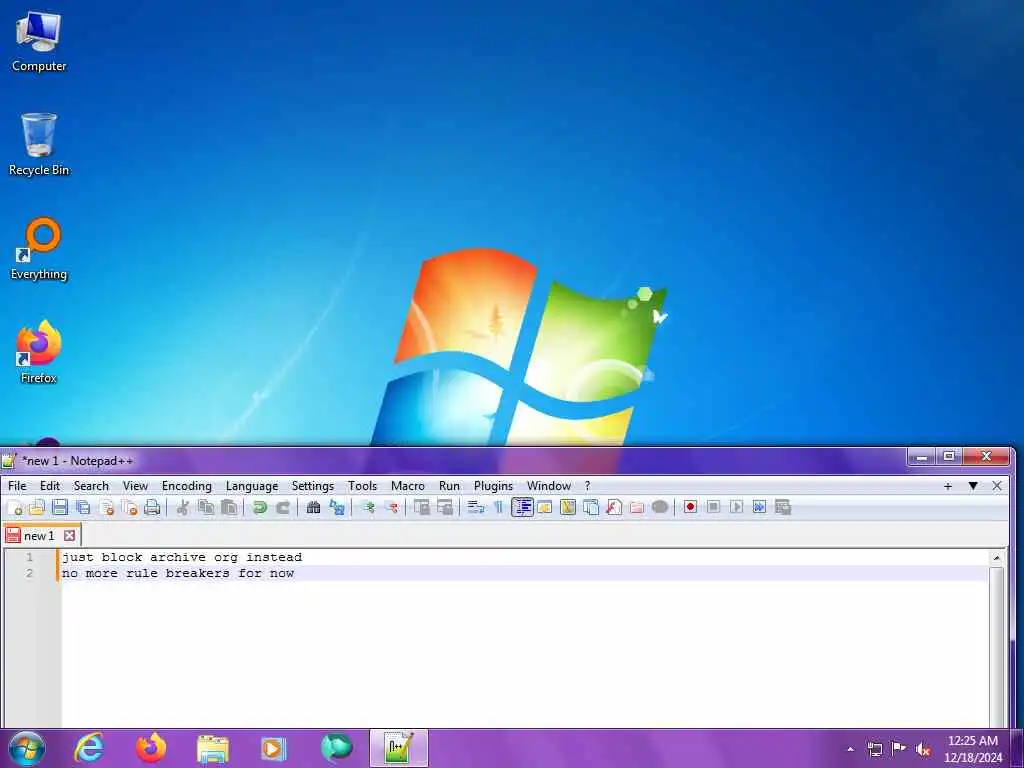
Task: Open the Run menu
Action: 449,486
